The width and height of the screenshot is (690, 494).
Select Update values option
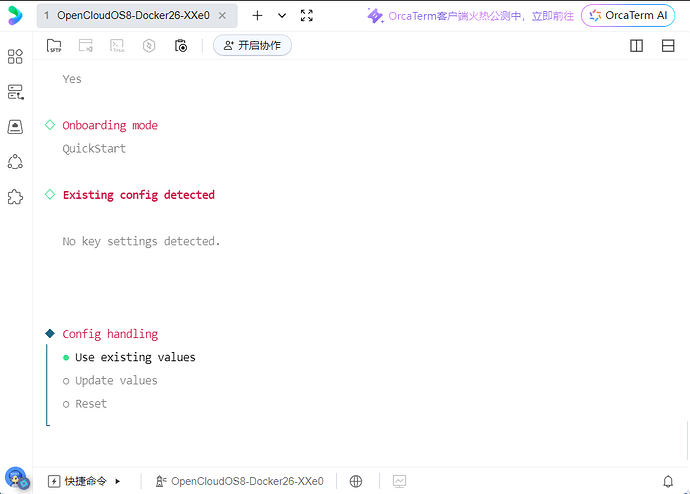[110, 381]
